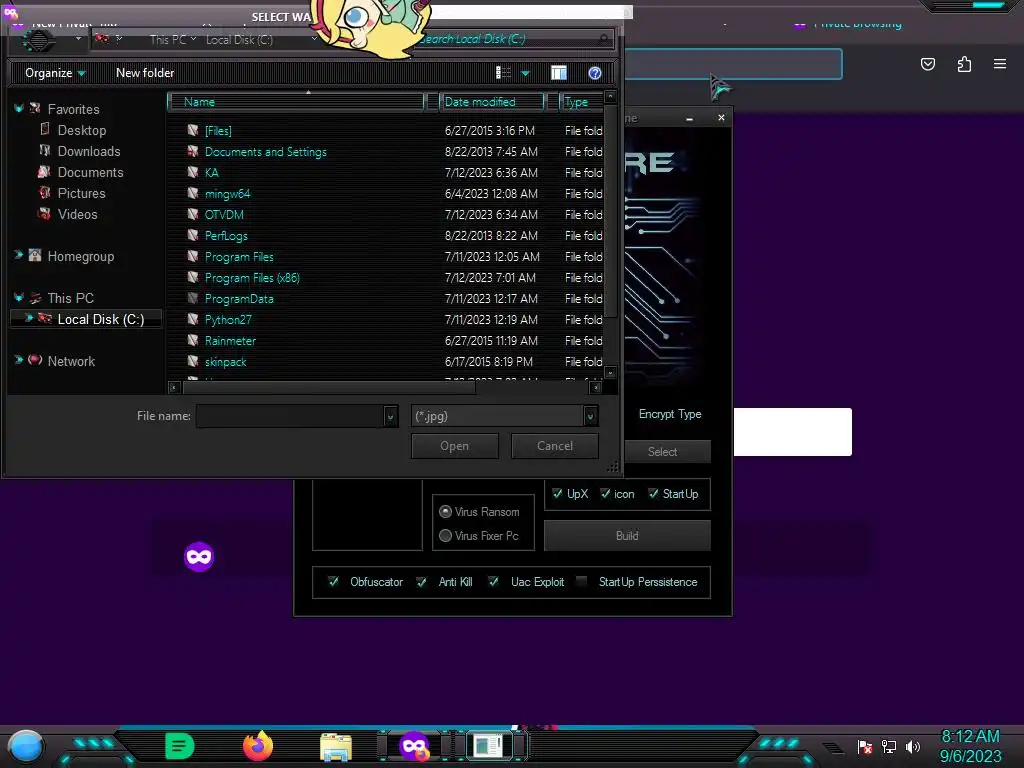Viewport: 1024px width, 768px height.
Task: Click the scroll-down arrow of file list
Action: pyautogui.click(x=611, y=373)
